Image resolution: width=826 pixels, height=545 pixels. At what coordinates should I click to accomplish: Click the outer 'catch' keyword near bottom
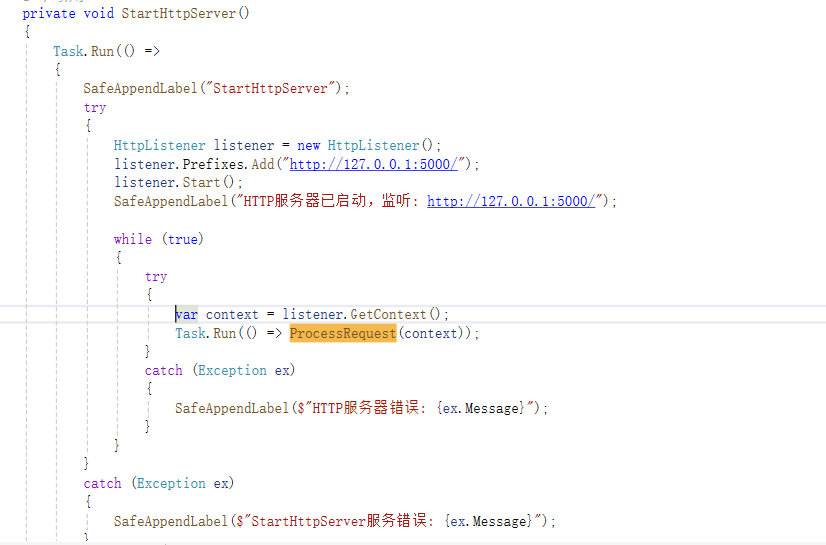pyautogui.click(x=102, y=483)
